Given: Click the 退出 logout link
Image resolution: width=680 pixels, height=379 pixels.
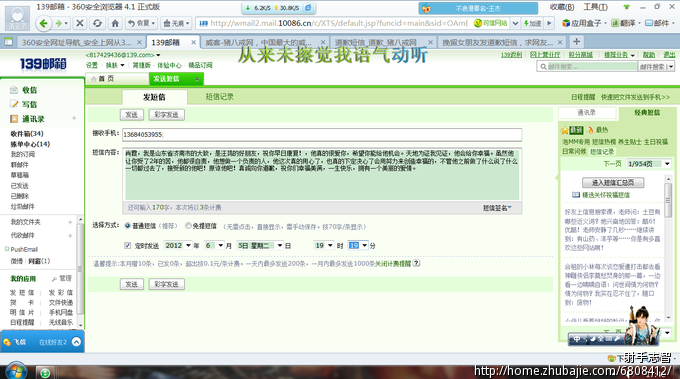Looking at the screenshot, I should coord(669,55).
